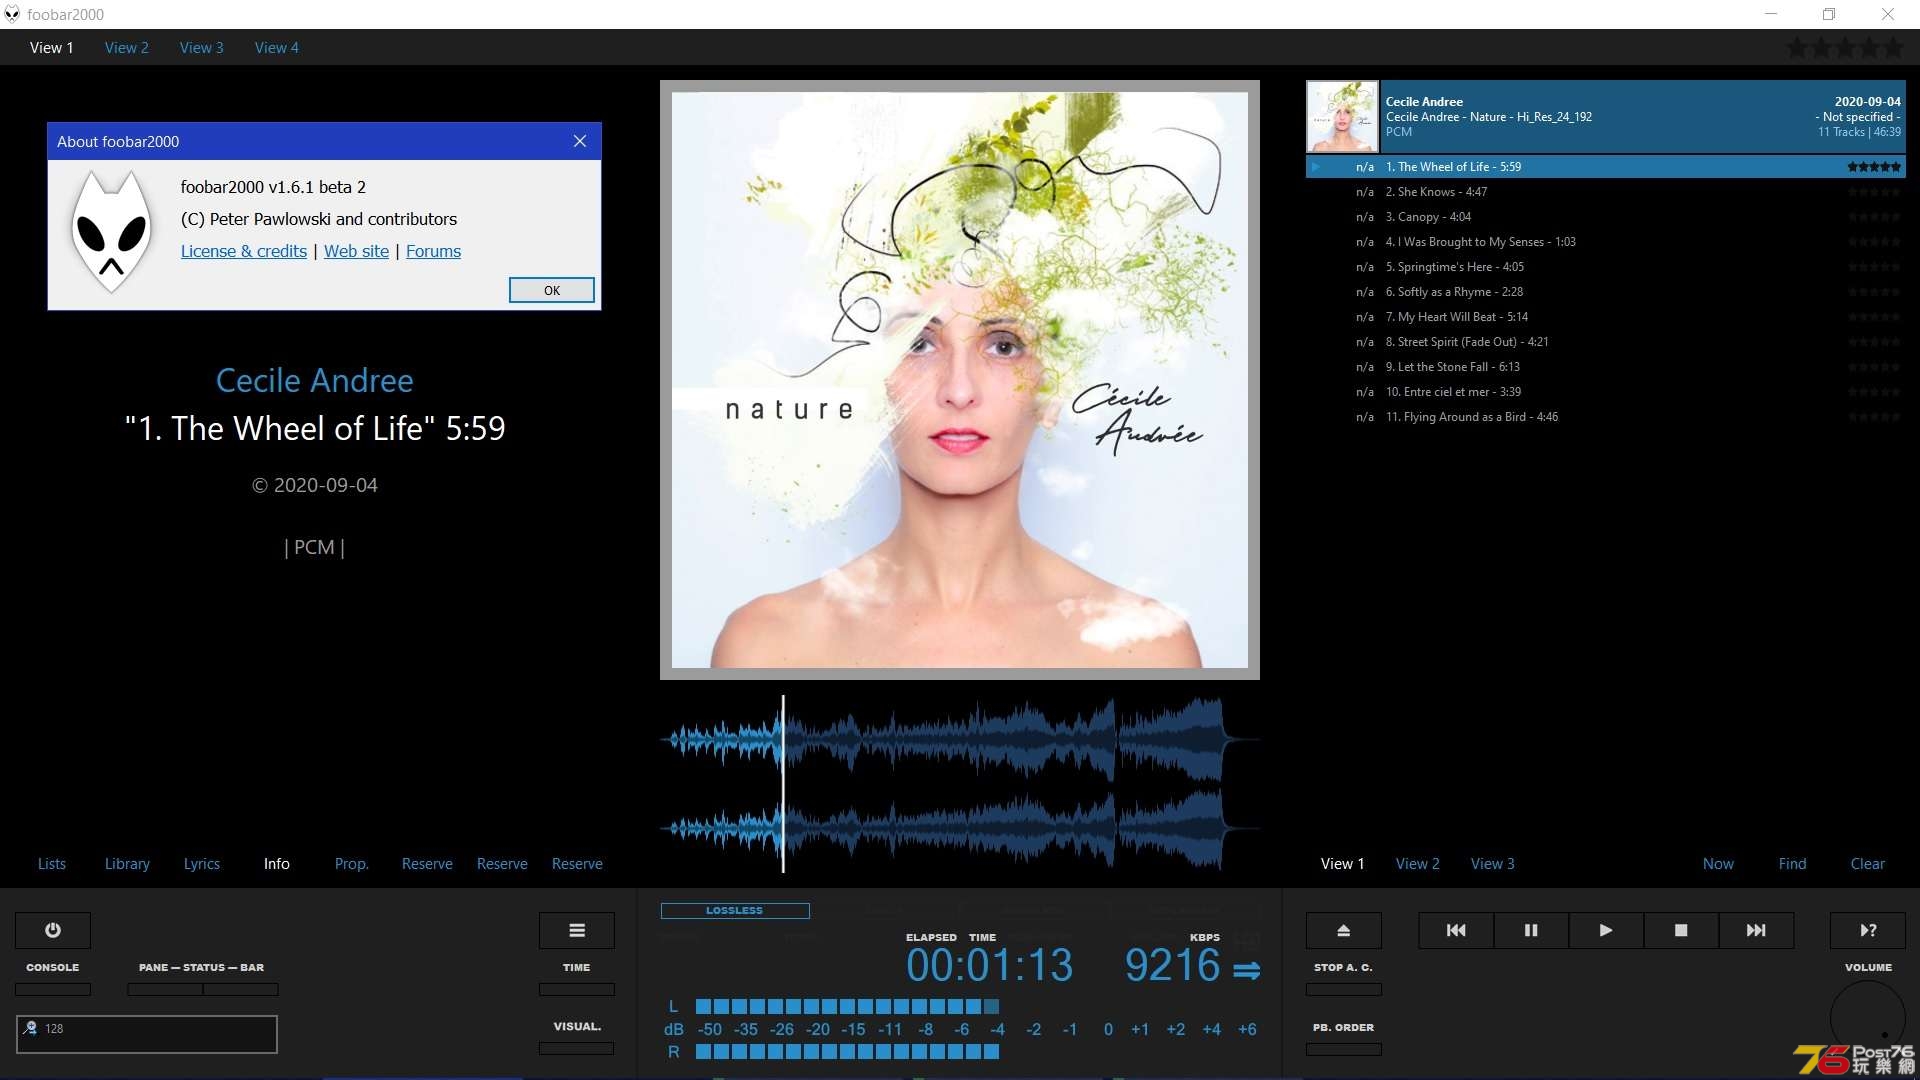Toggle the Time indicator button
1920x1080 pixels.
tap(577, 989)
